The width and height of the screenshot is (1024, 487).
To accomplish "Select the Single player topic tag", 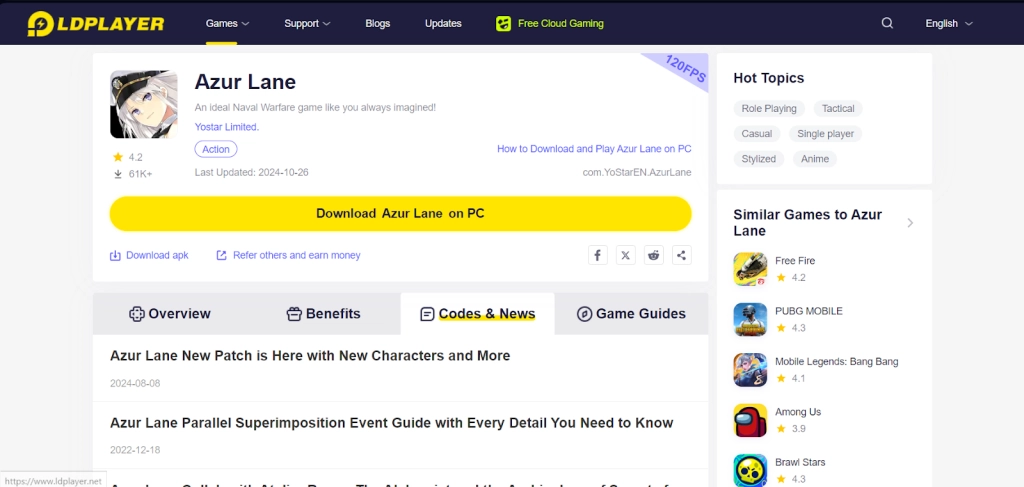I will click(825, 134).
